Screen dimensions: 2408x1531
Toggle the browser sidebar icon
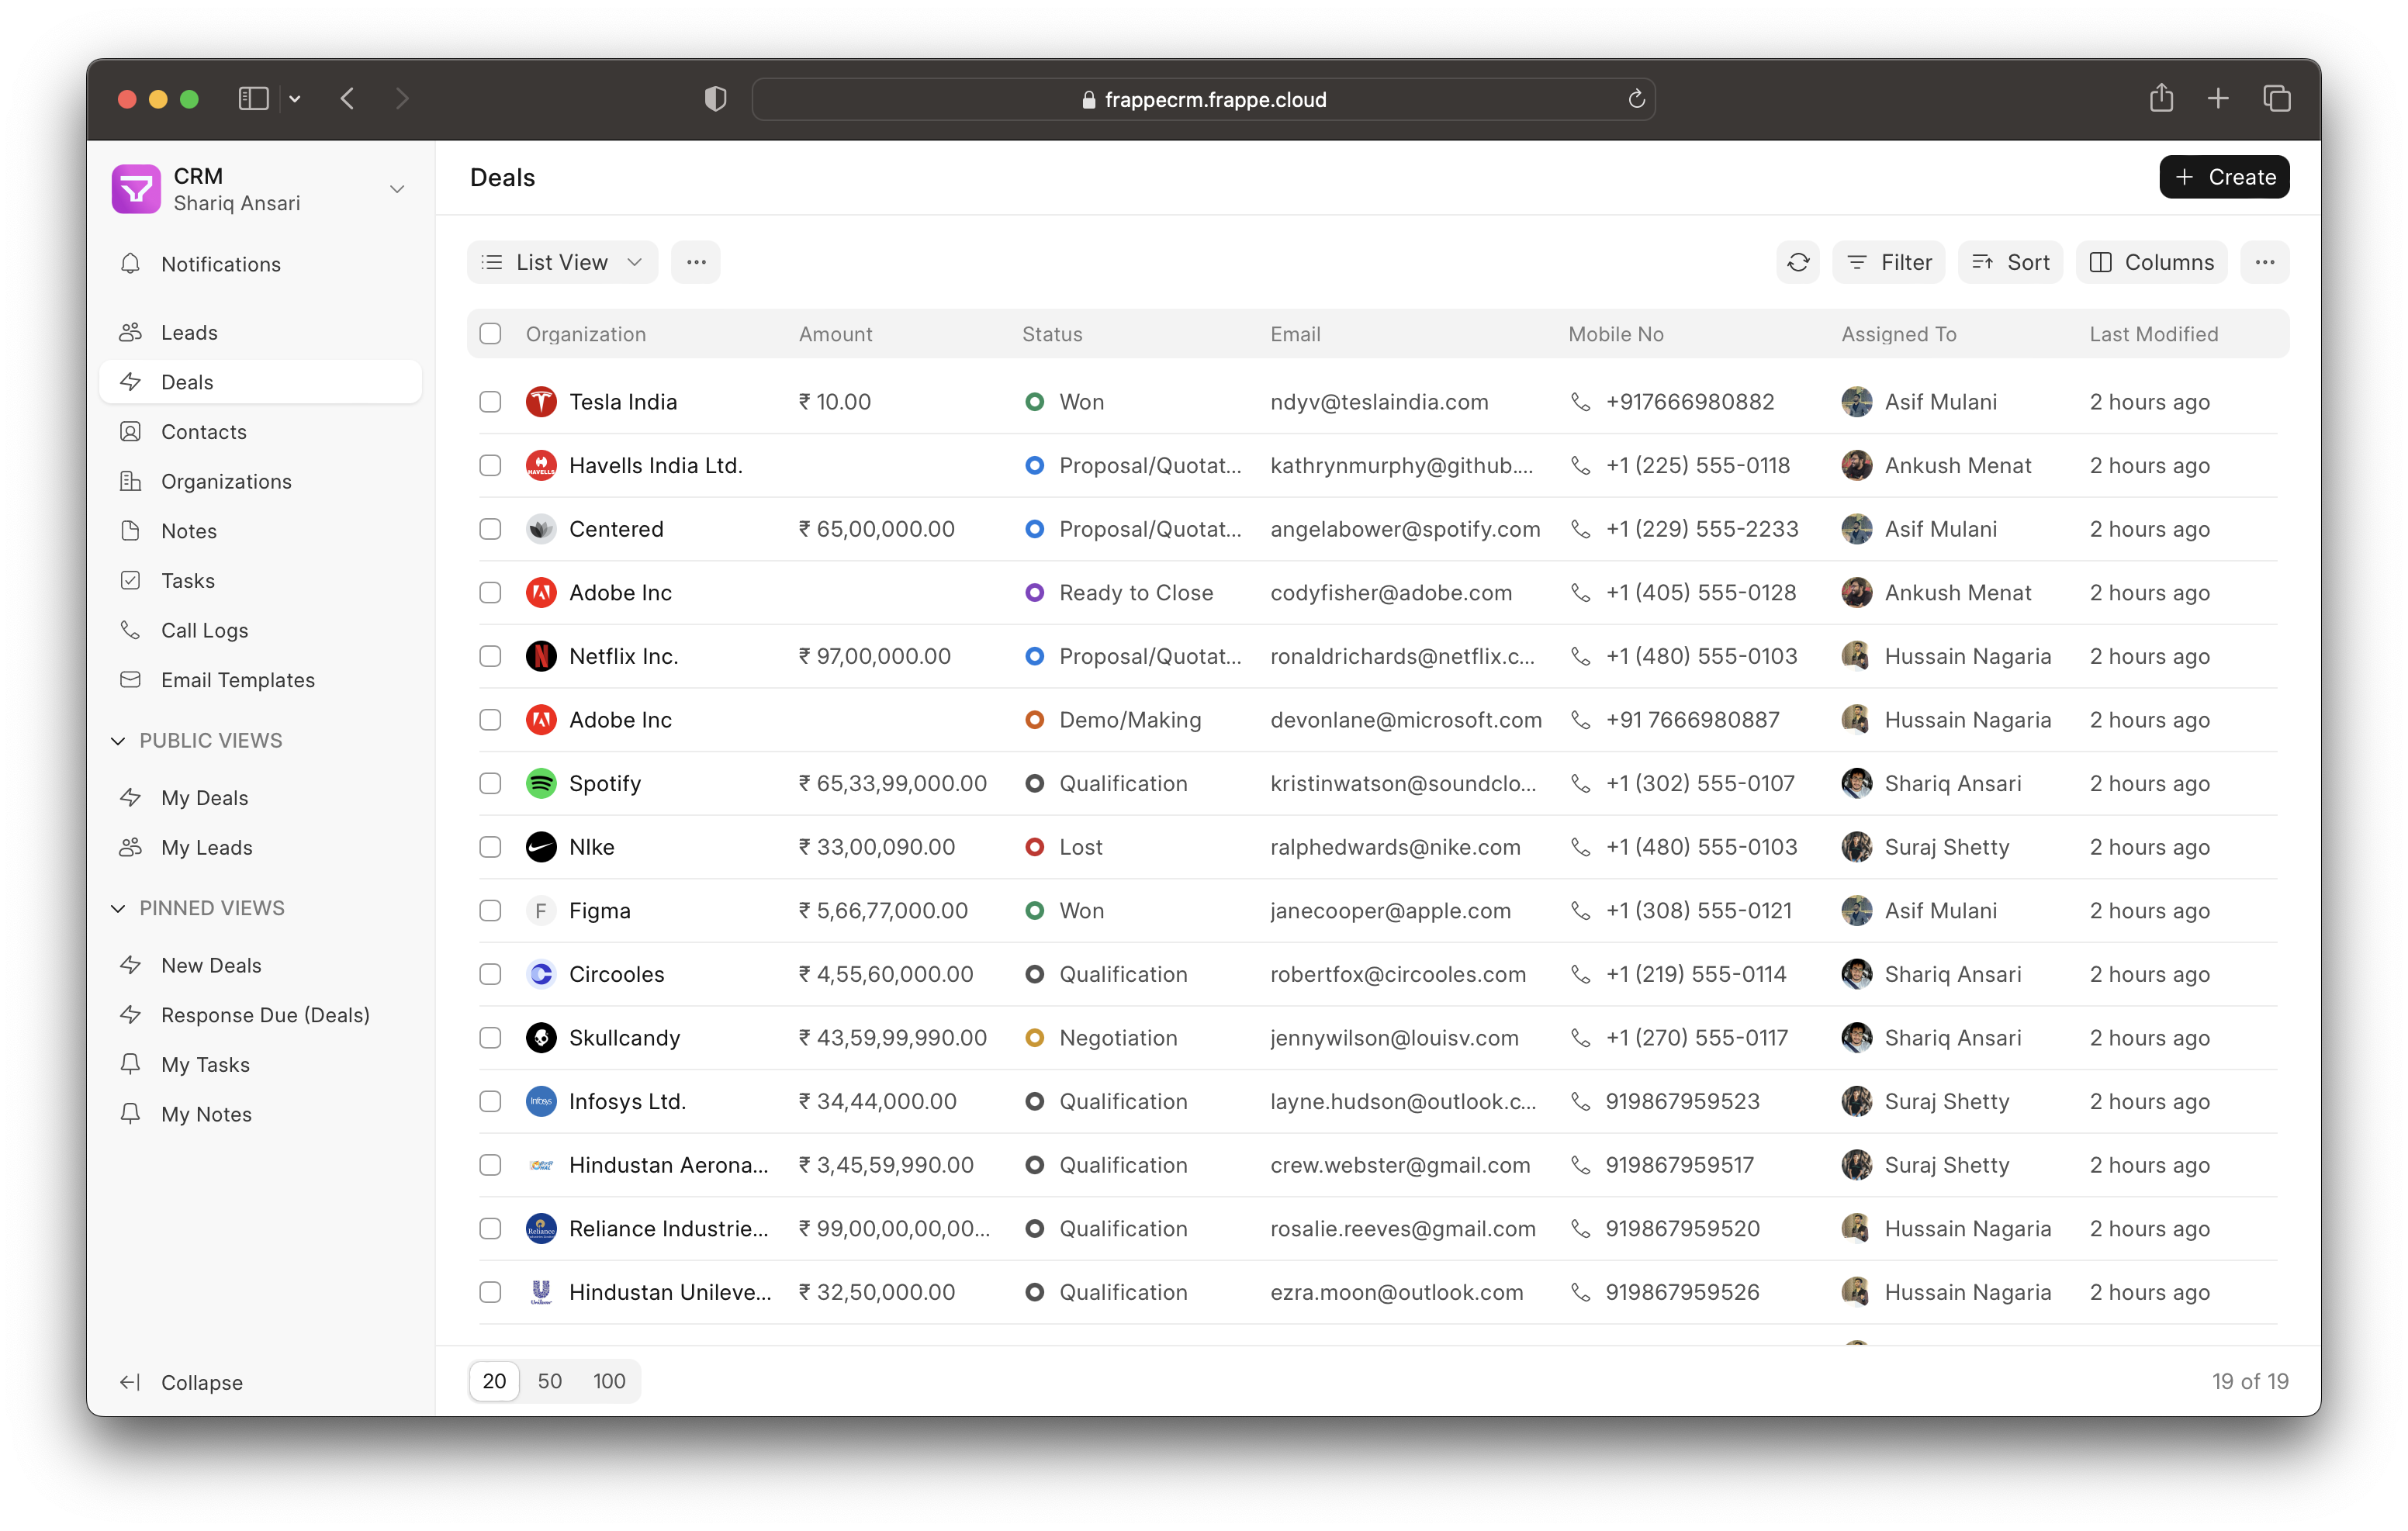point(253,98)
